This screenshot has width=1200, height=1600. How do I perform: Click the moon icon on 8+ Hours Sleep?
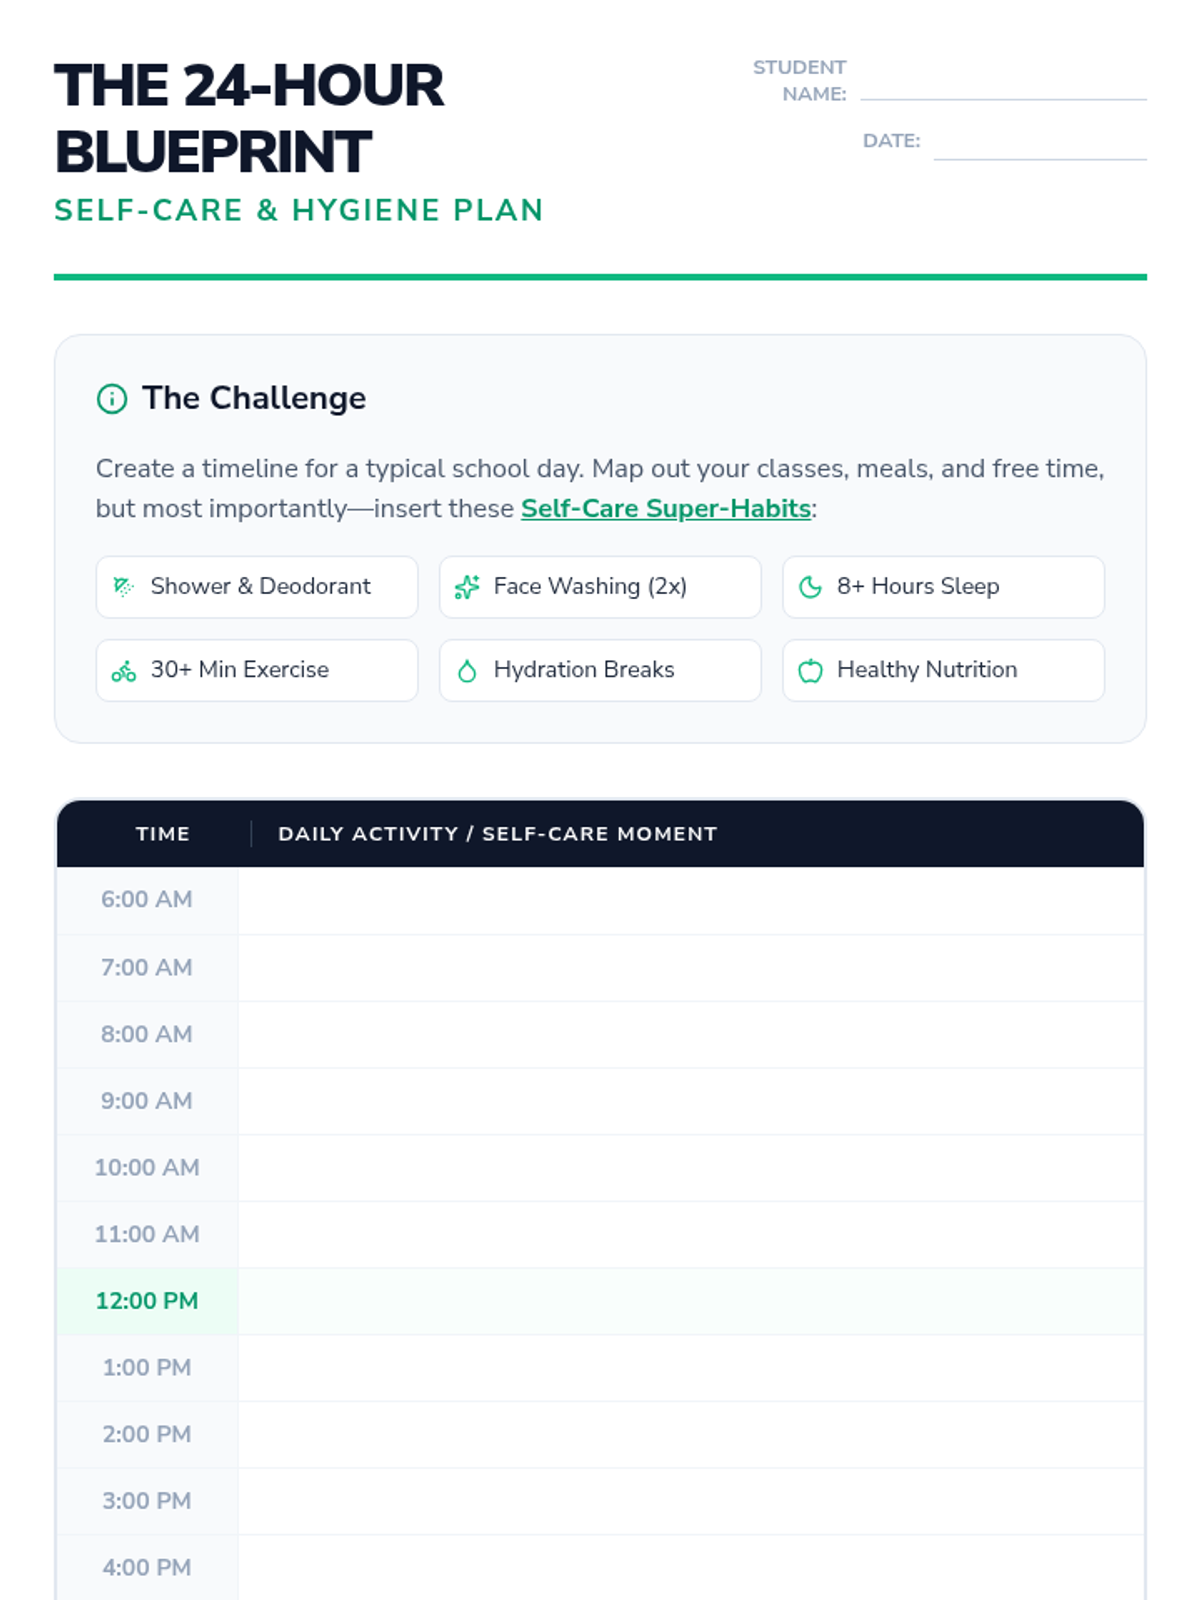tap(810, 587)
